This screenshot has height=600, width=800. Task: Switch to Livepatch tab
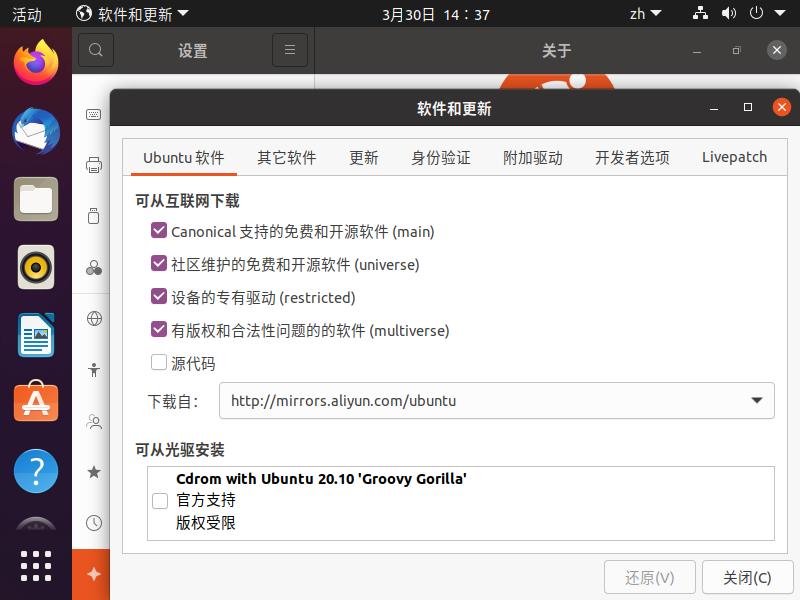(x=734, y=158)
